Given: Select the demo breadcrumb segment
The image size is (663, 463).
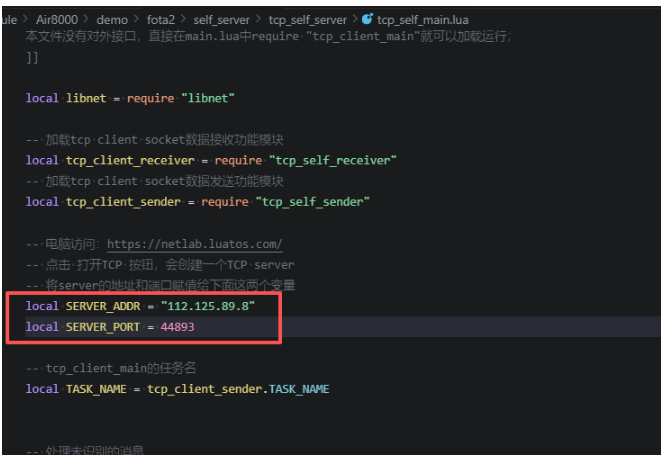Looking at the screenshot, I should point(112,20).
